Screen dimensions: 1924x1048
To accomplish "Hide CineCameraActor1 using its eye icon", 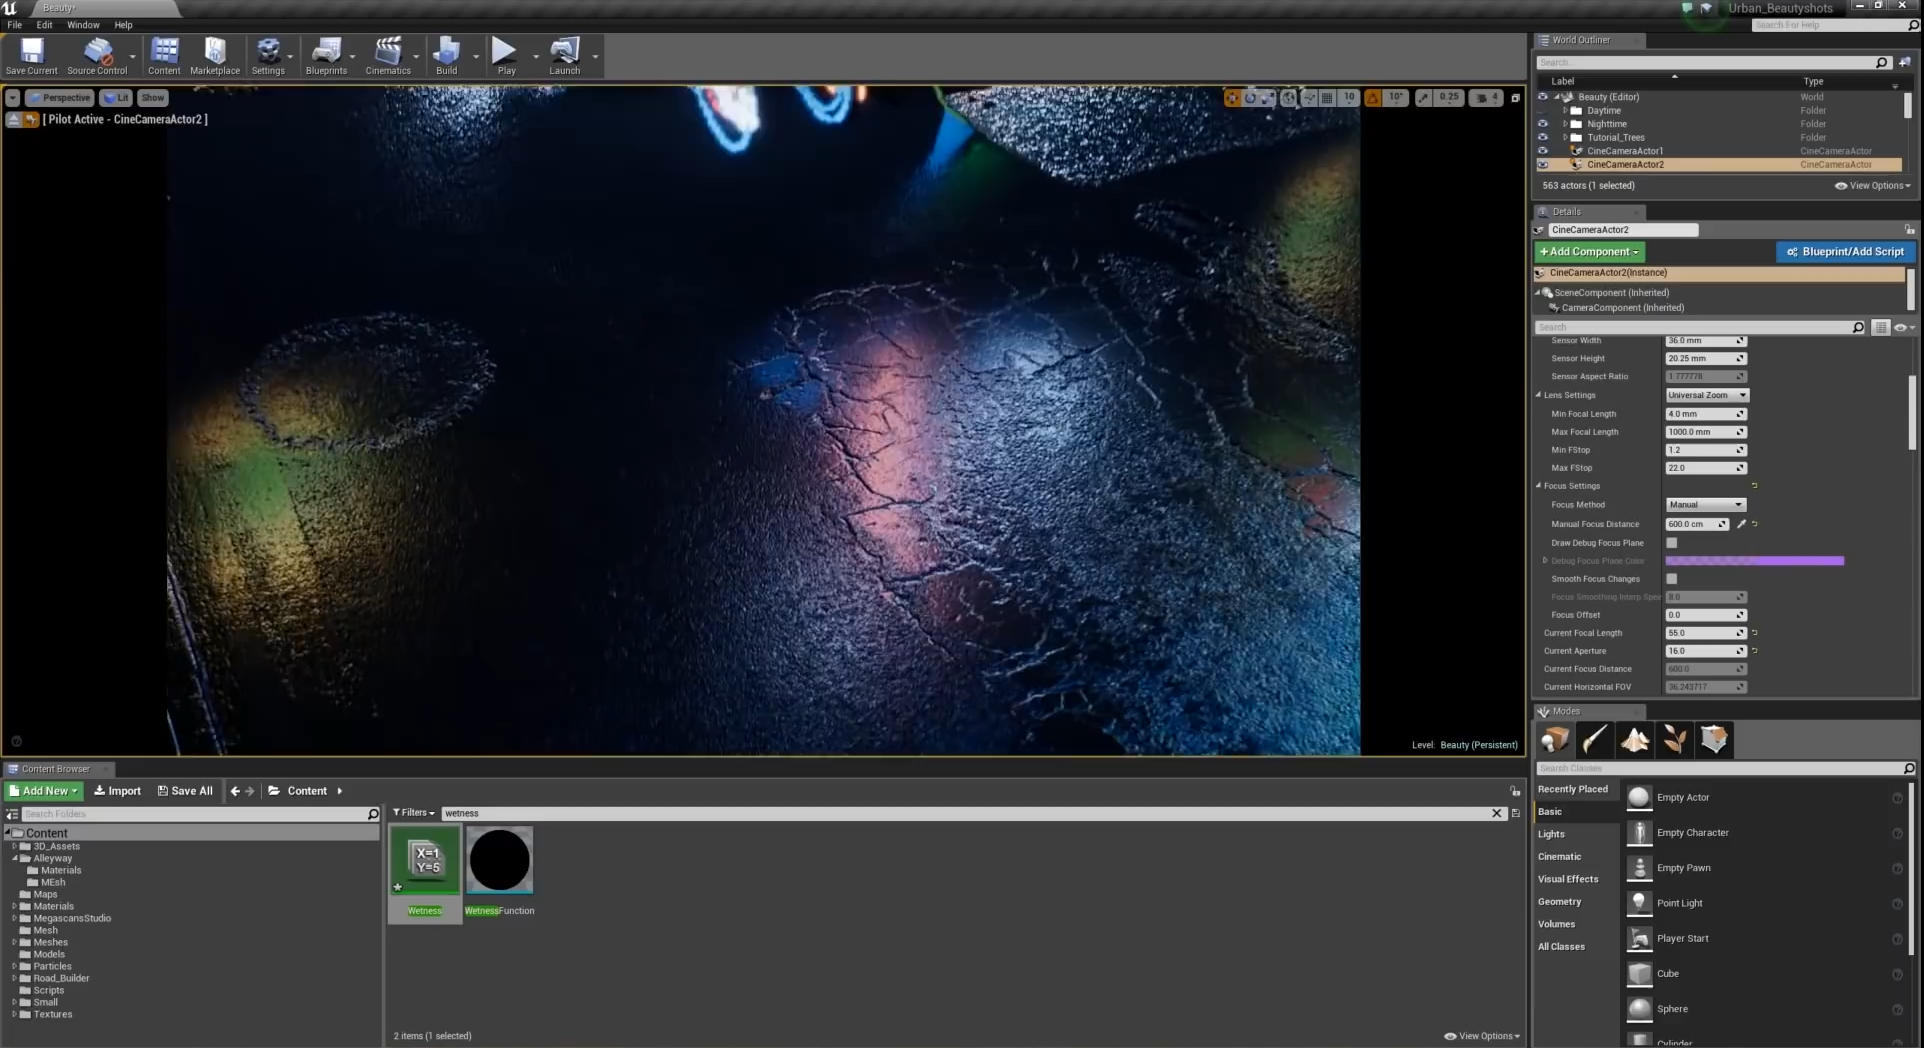I will click(1542, 151).
